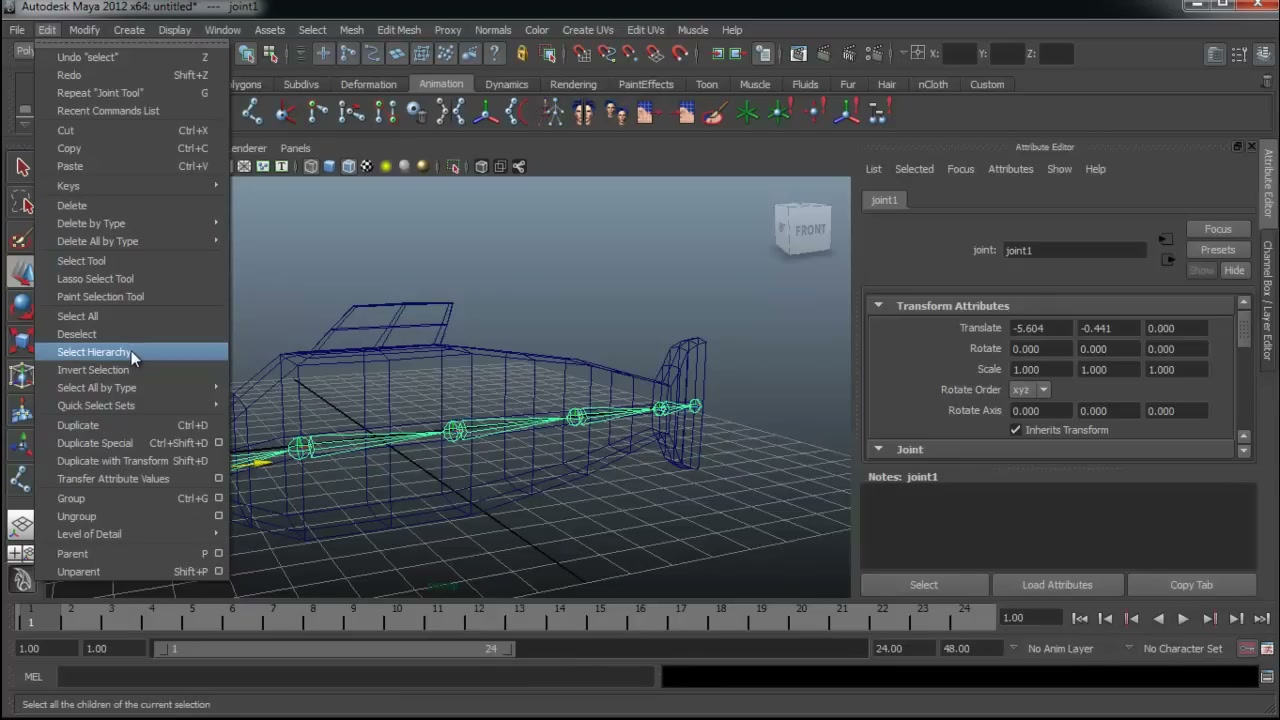Click the Attribute Editor vertical scrollbar

tap(1244, 370)
